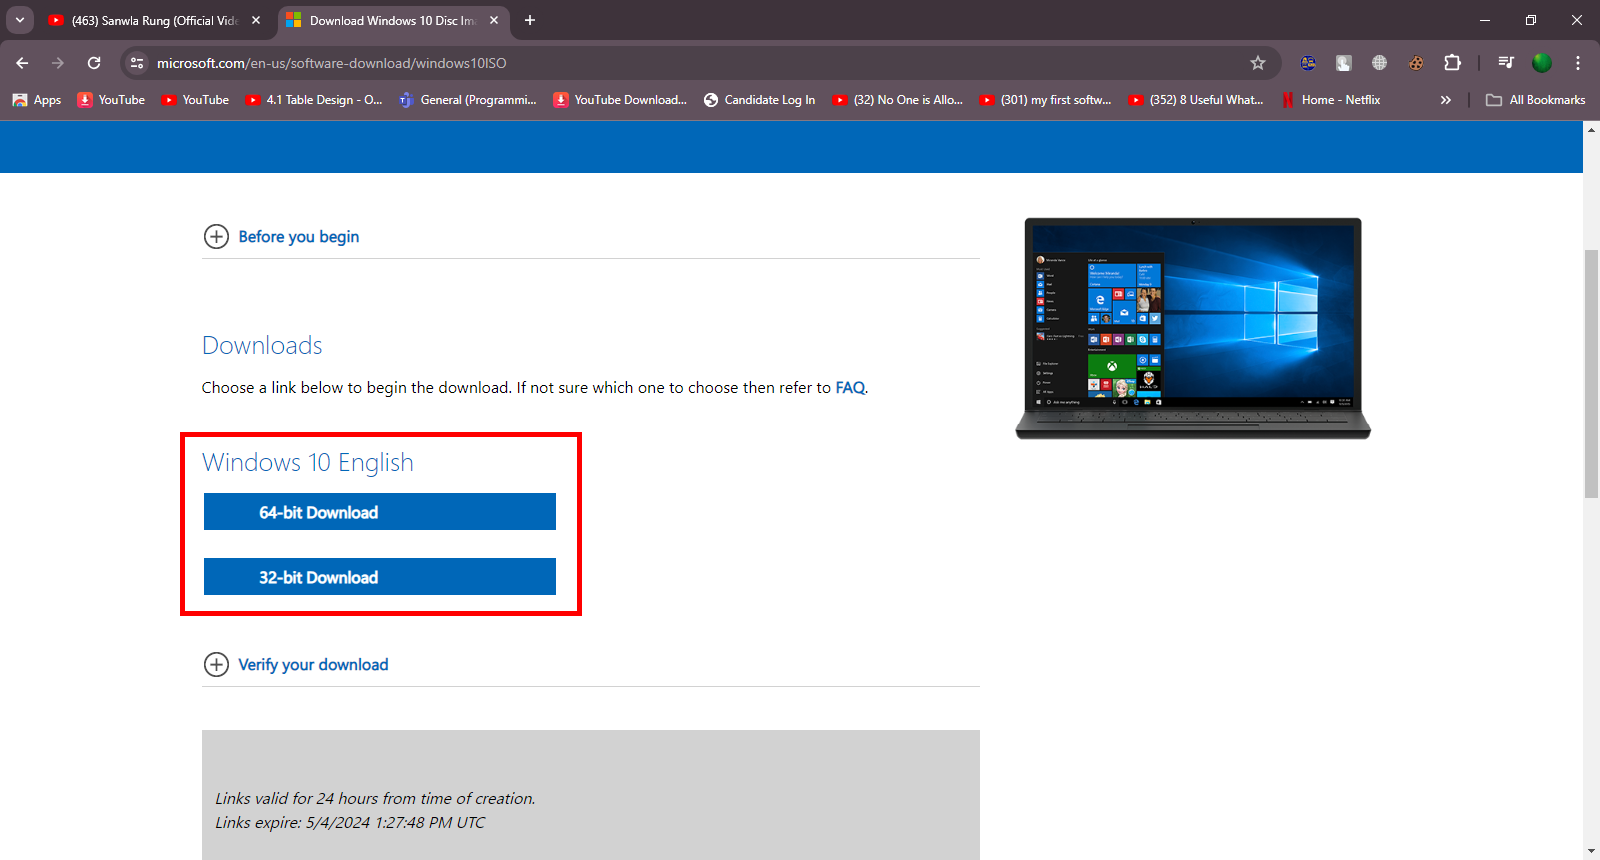Screen dimensions: 1600x860
Task: Expand the Verify your download section
Action: point(296,664)
